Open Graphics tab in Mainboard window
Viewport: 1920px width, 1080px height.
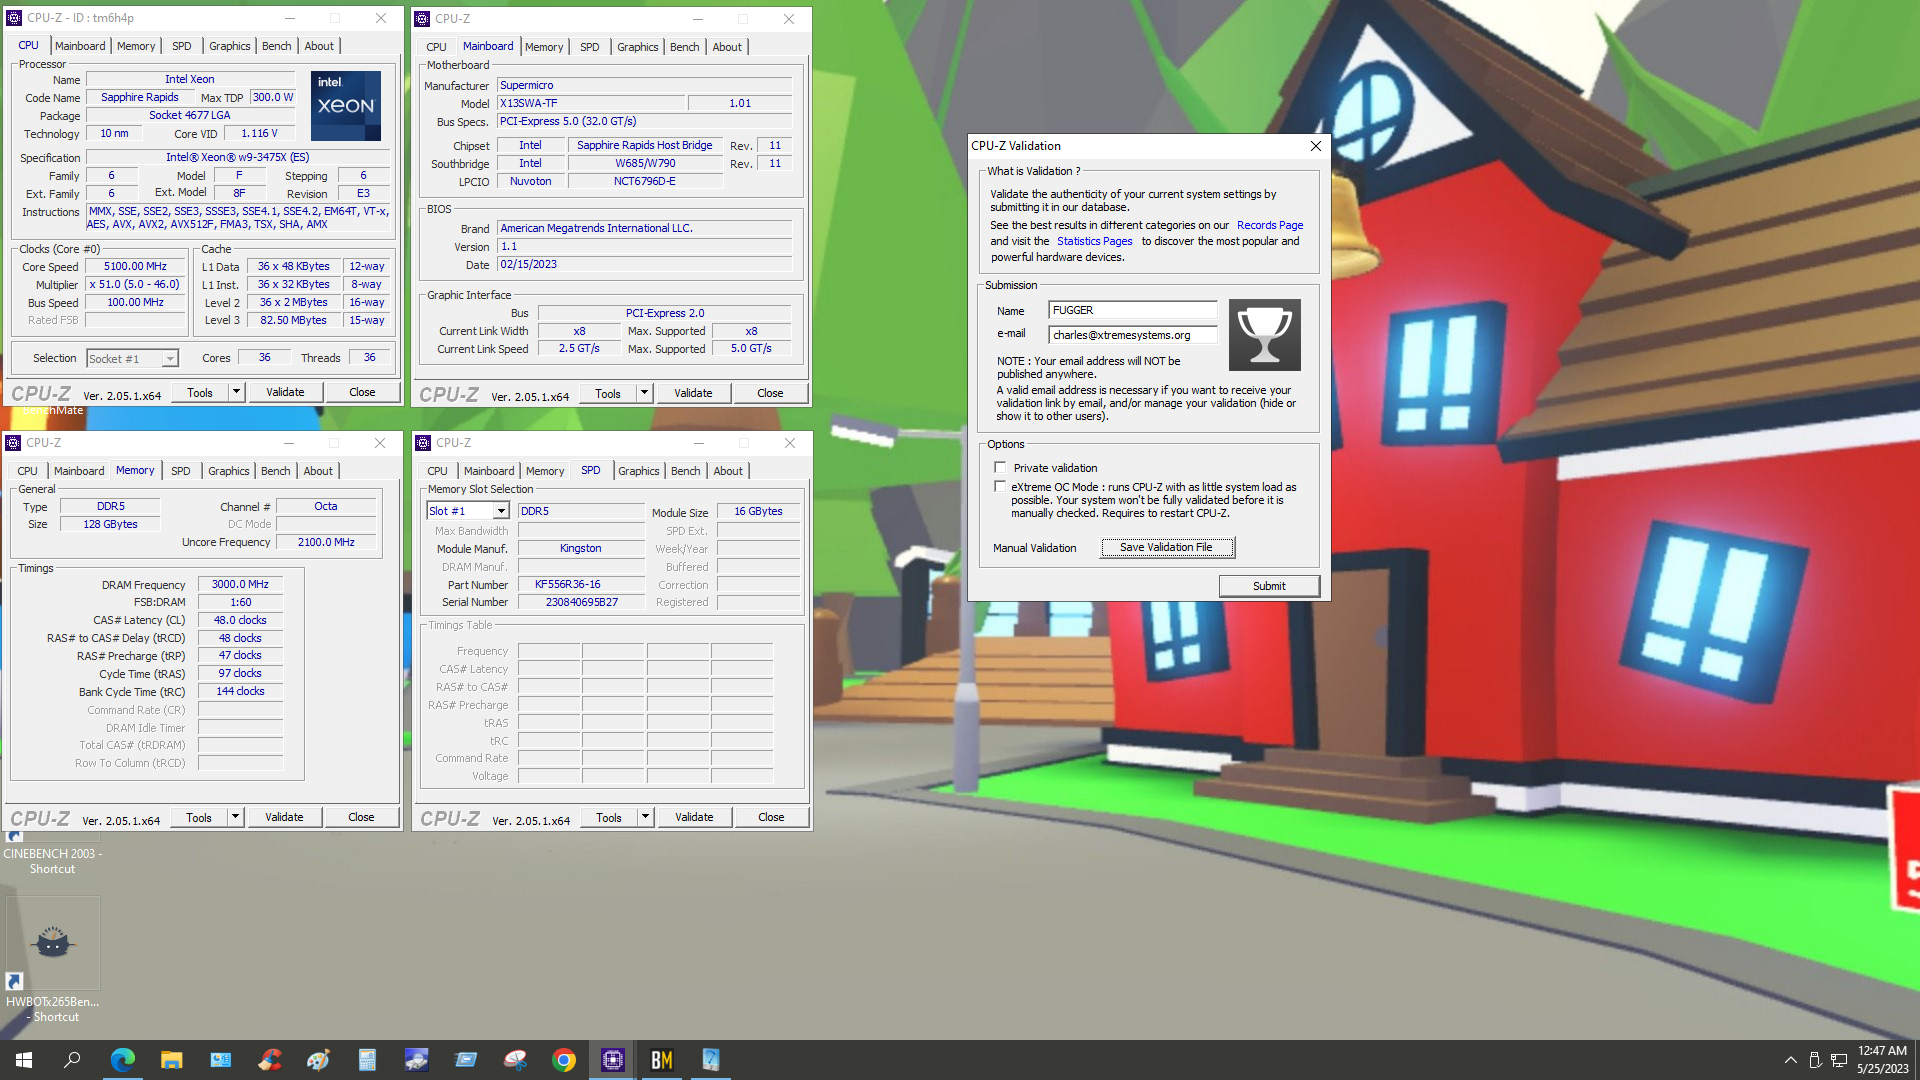pyautogui.click(x=638, y=47)
